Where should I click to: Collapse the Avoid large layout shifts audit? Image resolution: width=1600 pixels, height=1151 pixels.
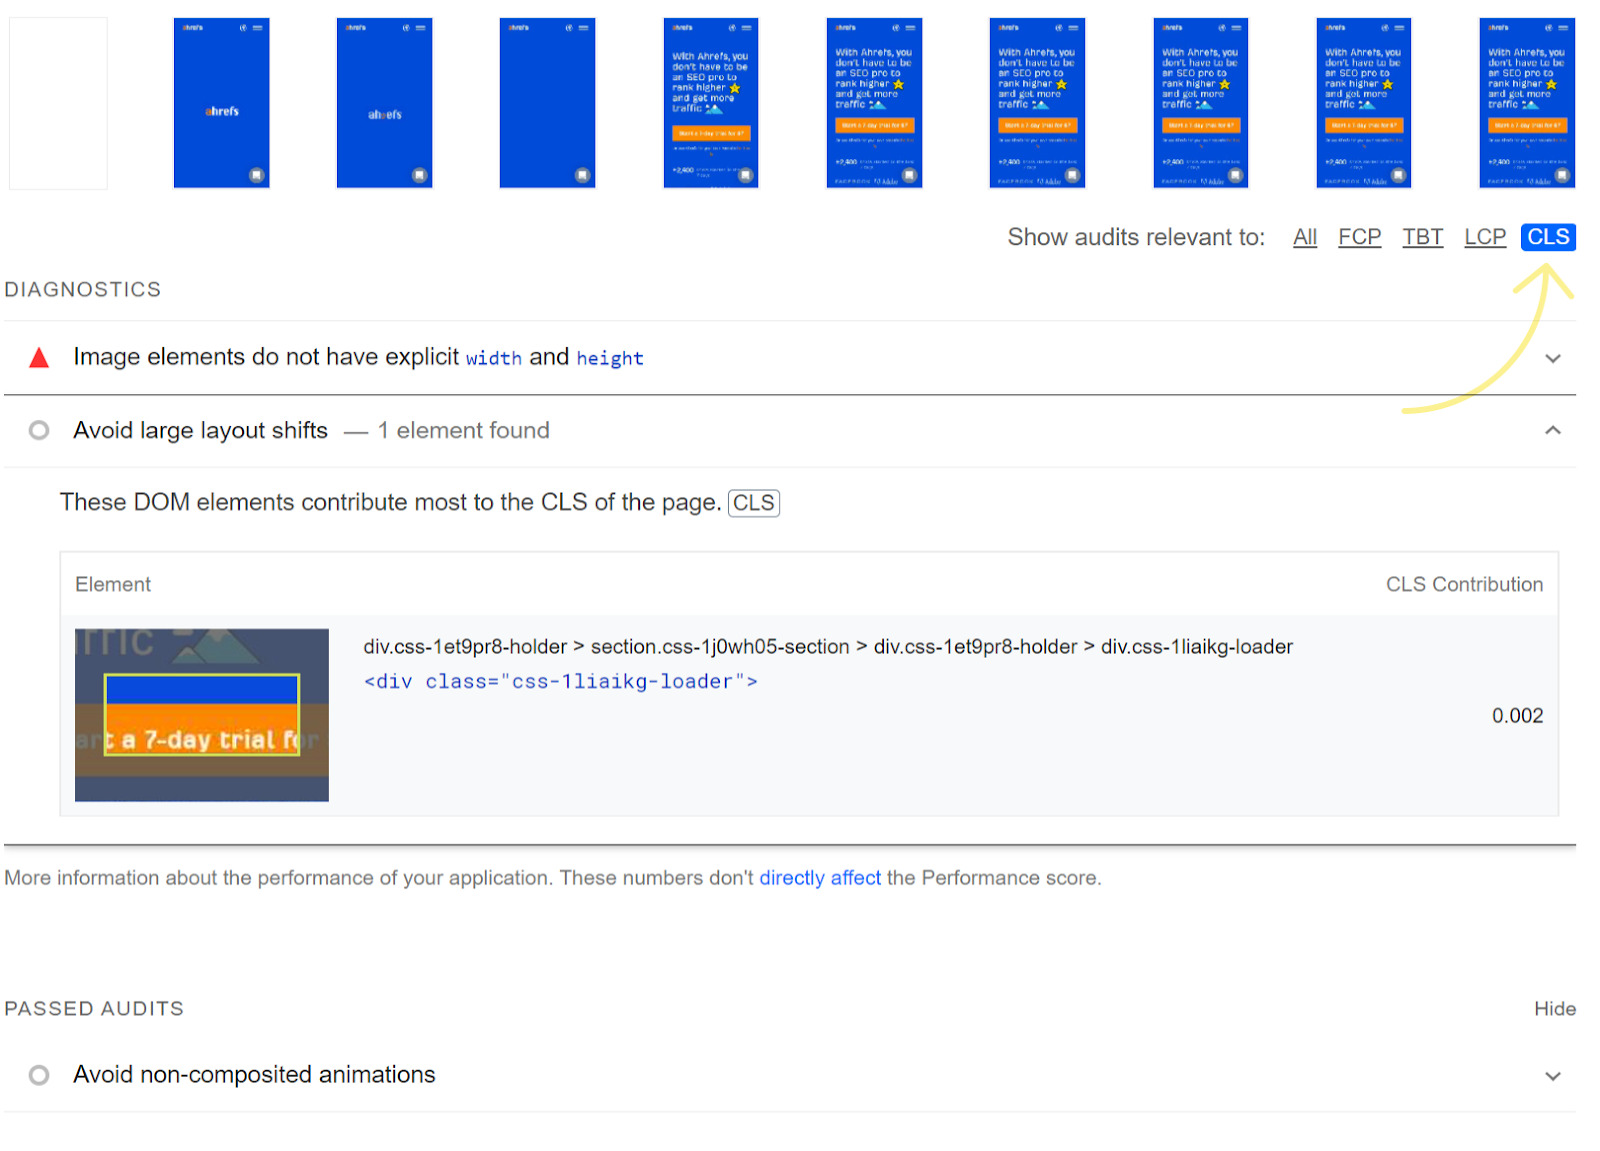coord(1553,430)
